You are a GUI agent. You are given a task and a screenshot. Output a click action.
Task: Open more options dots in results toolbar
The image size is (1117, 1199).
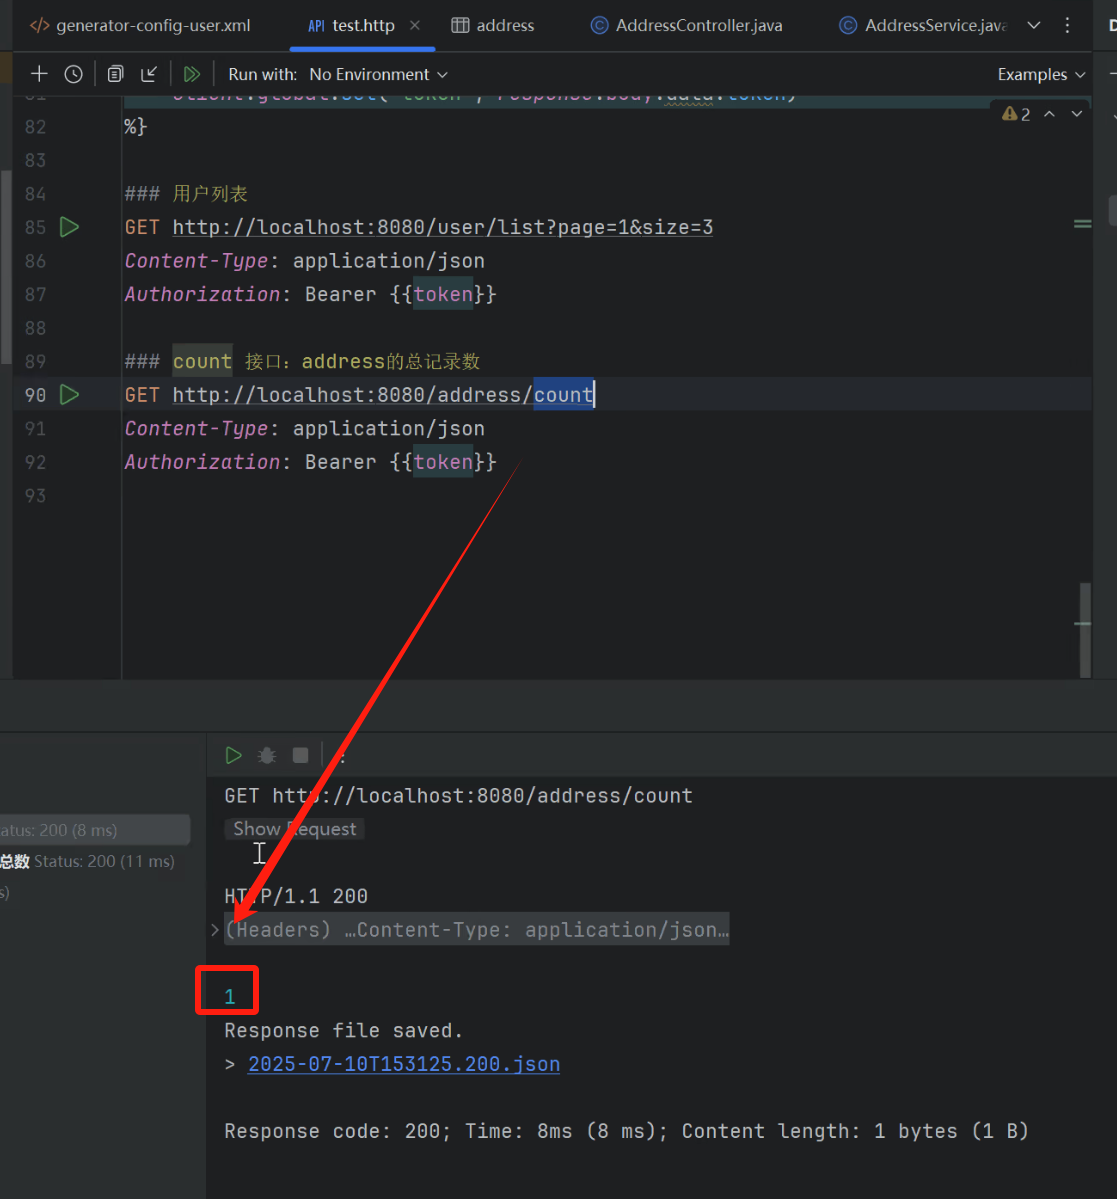coord(342,755)
